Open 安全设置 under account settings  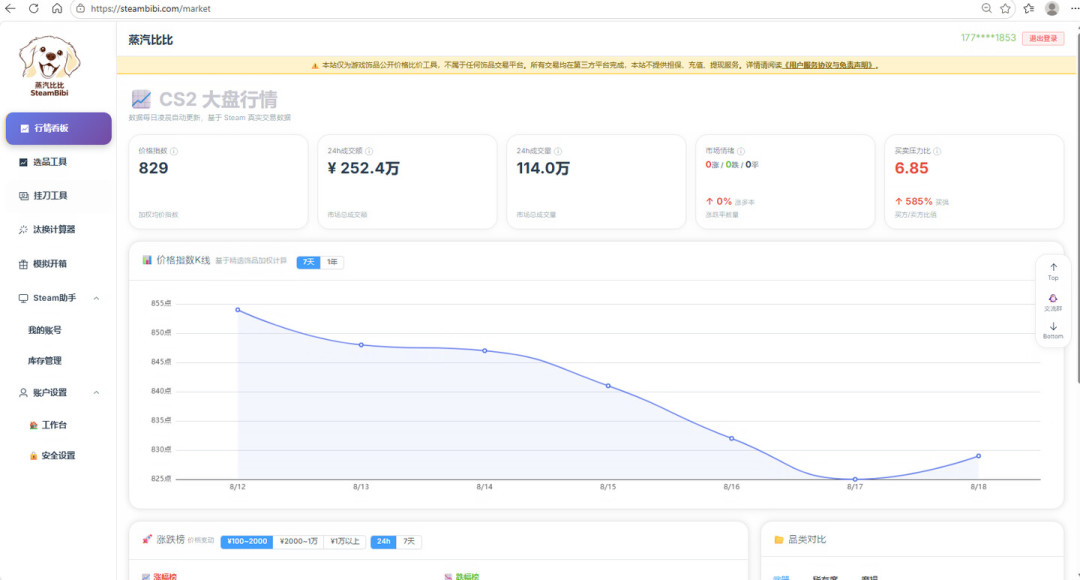[x=52, y=455]
